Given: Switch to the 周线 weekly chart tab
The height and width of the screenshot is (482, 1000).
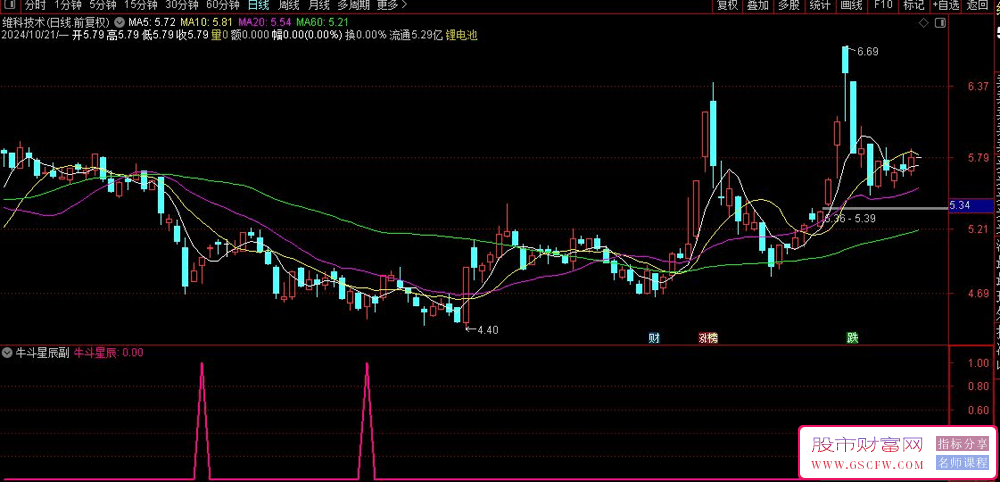Looking at the screenshot, I should pos(288,6).
